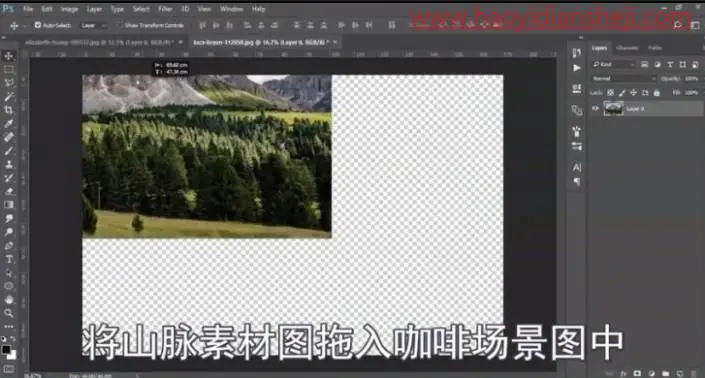Open the Fill value dropdown
The width and height of the screenshot is (705, 378).
[693, 93]
